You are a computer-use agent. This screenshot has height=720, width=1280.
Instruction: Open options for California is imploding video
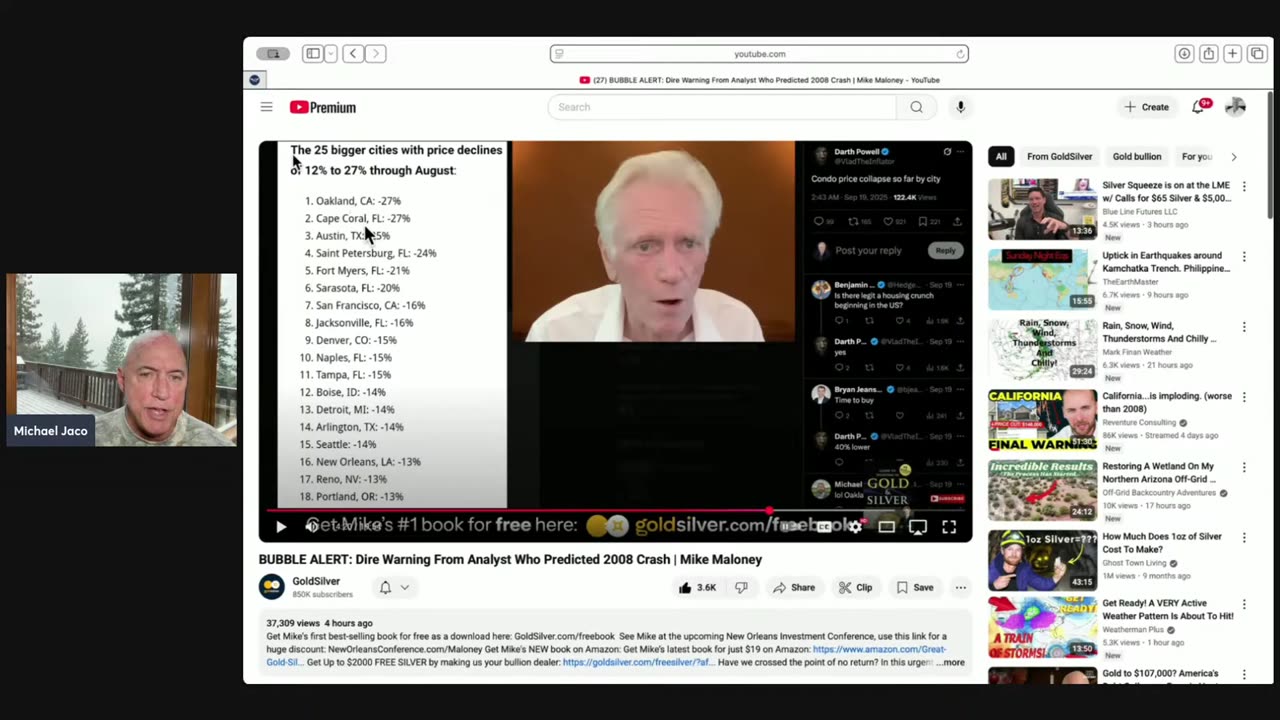pos(1244,397)
